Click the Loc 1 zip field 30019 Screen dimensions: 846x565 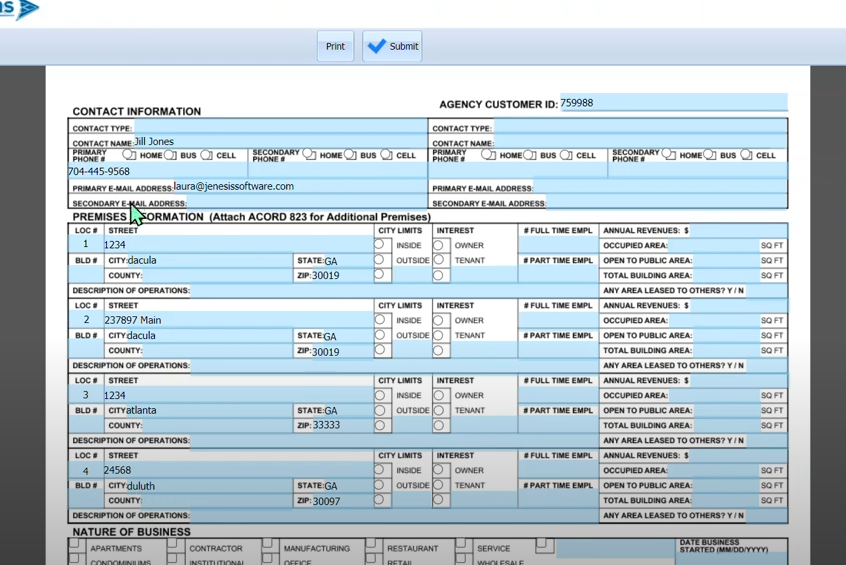342,275
